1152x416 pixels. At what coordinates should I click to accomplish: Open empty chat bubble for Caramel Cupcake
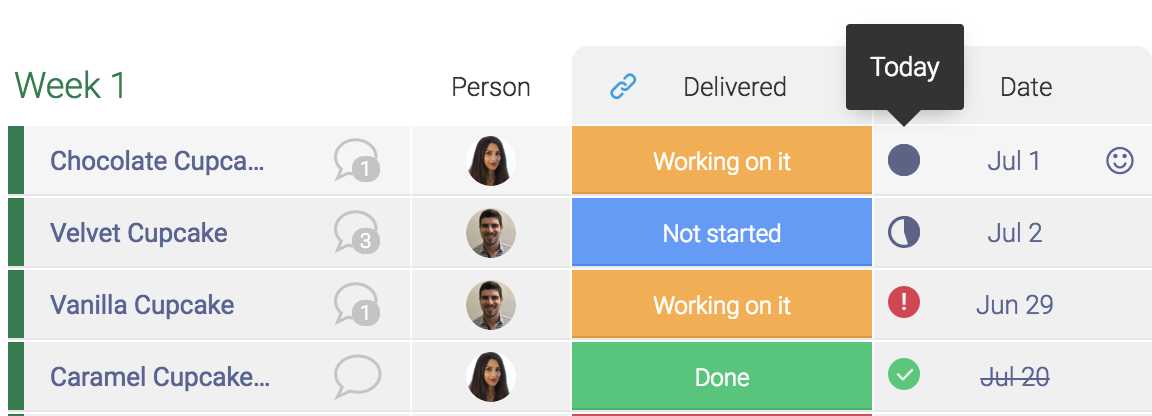point(357,377)
